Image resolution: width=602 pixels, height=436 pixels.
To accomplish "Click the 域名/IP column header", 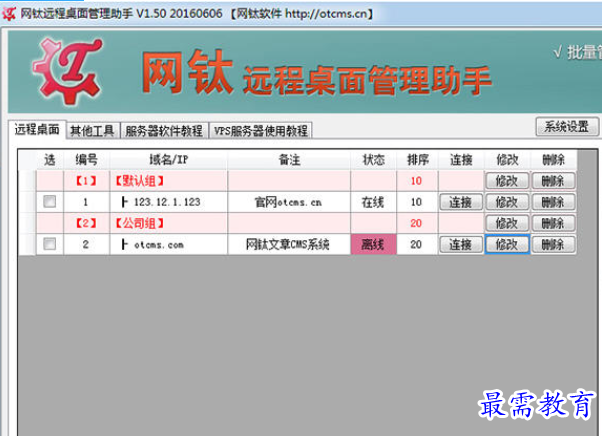I will 169,160.
